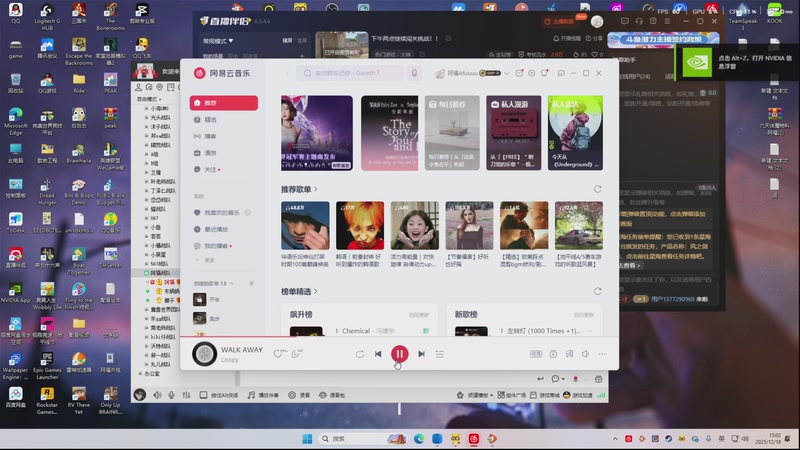Go back using the arrow left of search
This screenshot has width=800, height=450.
287,73
